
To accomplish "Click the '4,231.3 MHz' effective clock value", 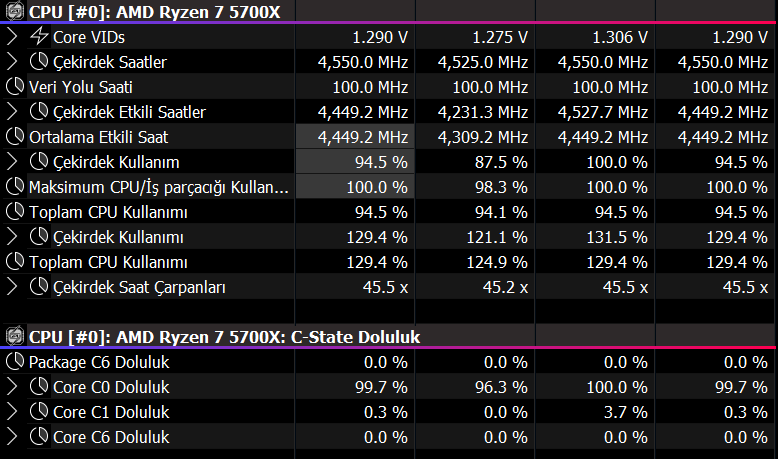I will 483,112.
